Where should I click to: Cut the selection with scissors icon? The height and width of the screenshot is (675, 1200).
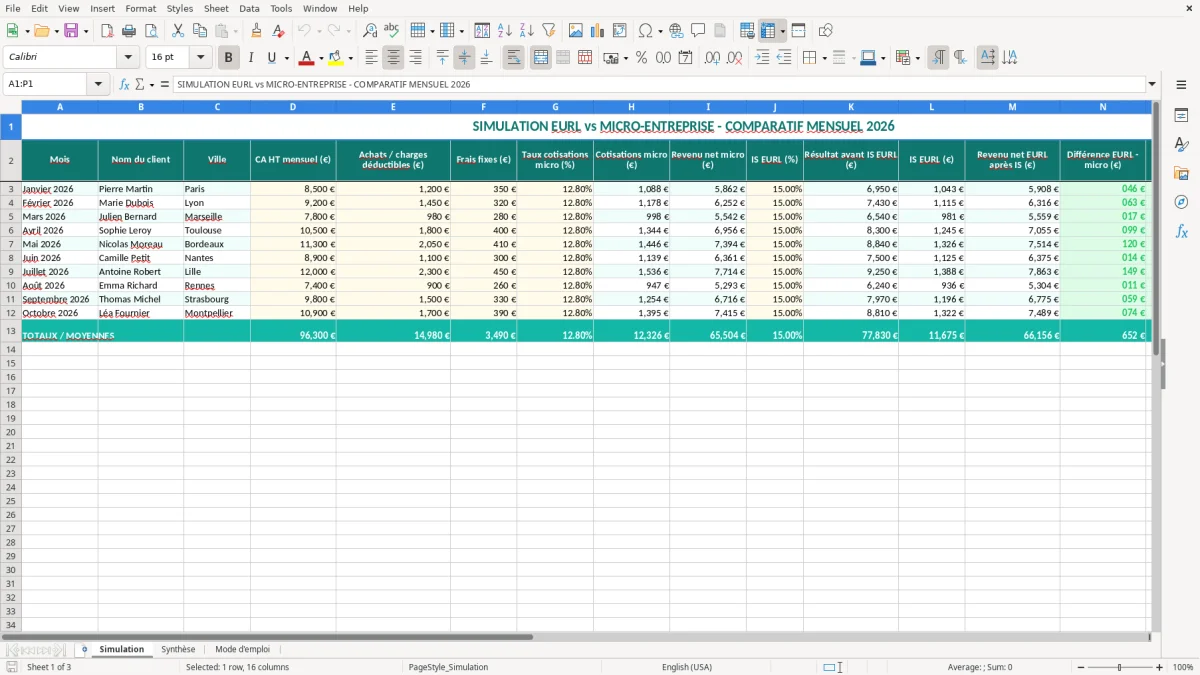point(178,31)
